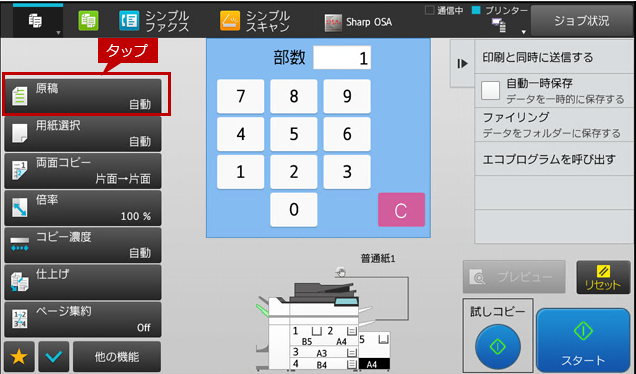636x374 pixels.
Task: Open 倍率 copy ratio setting
Action: point(83,208)
